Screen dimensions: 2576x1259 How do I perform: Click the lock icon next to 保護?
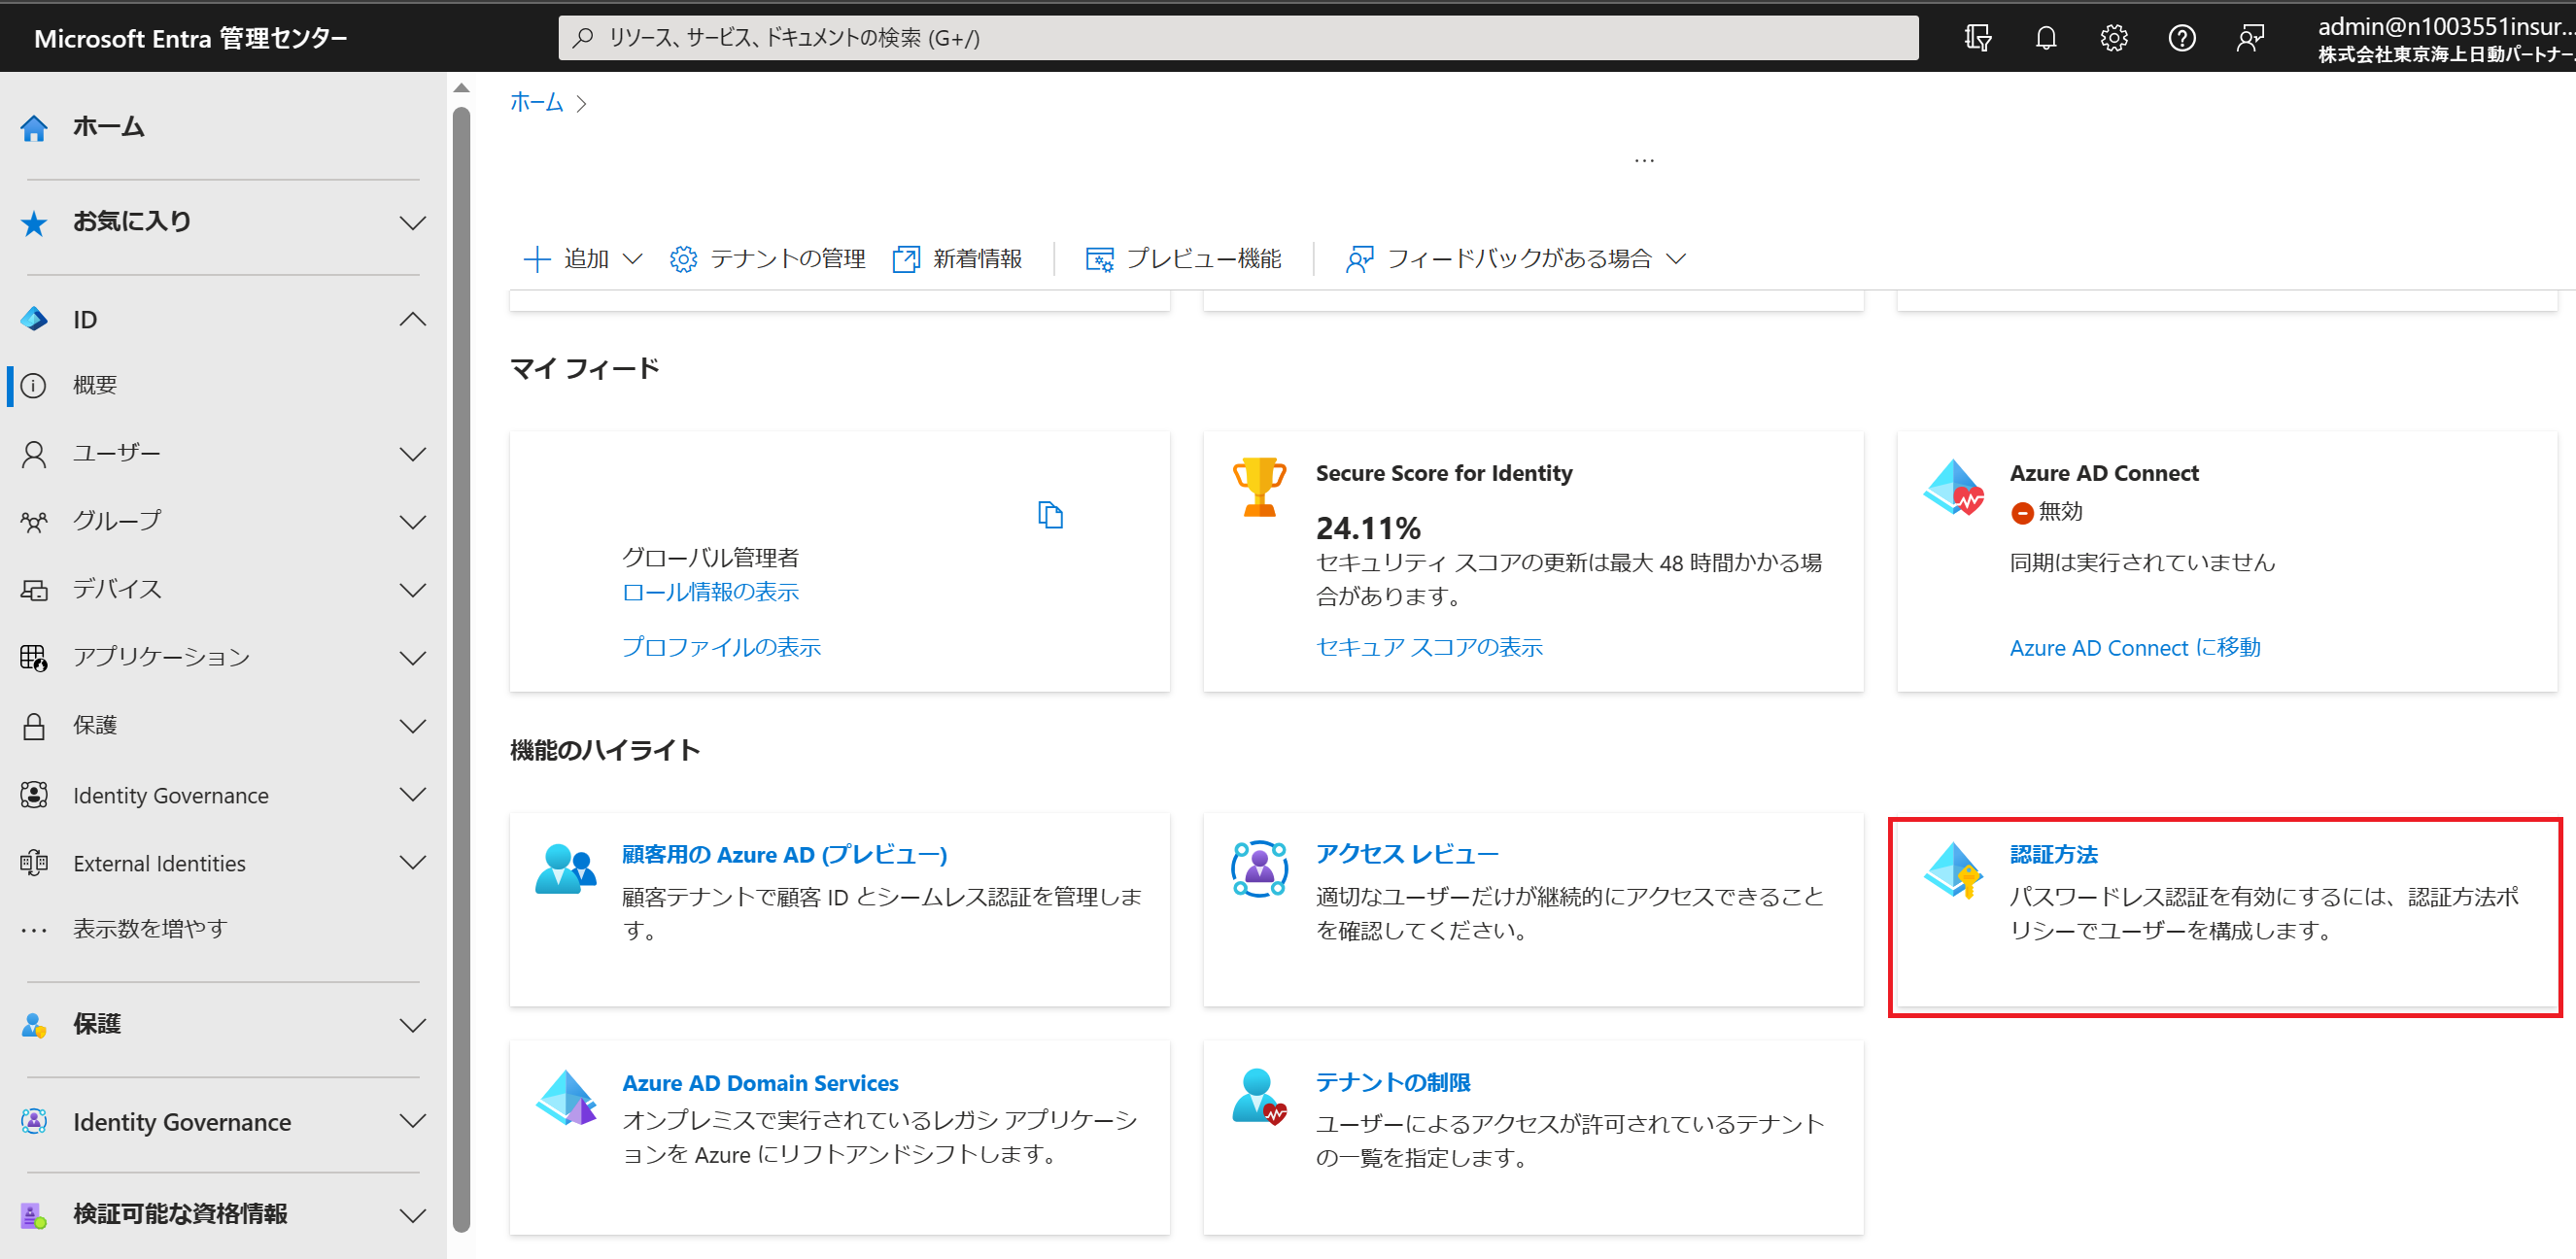tap(34, 725)
